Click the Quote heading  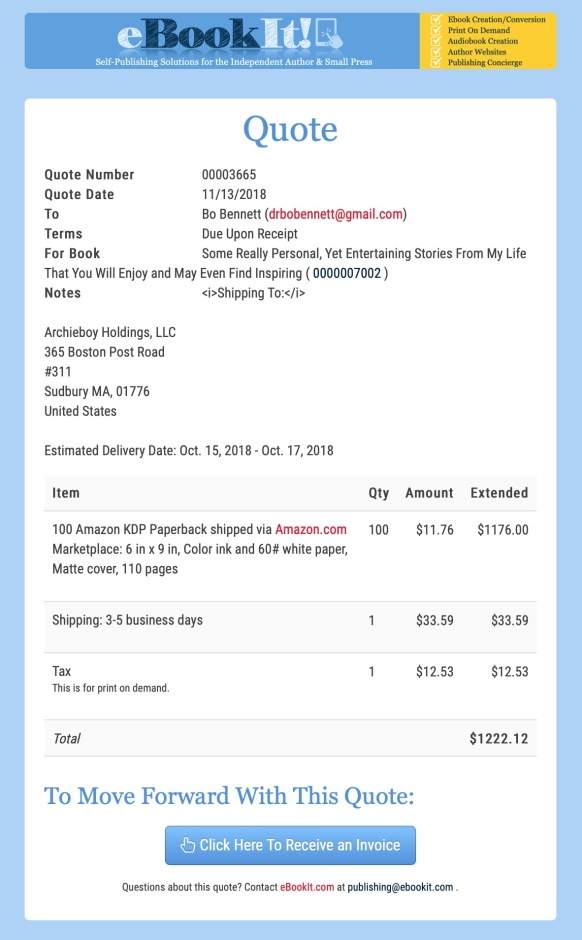point(290,129)
